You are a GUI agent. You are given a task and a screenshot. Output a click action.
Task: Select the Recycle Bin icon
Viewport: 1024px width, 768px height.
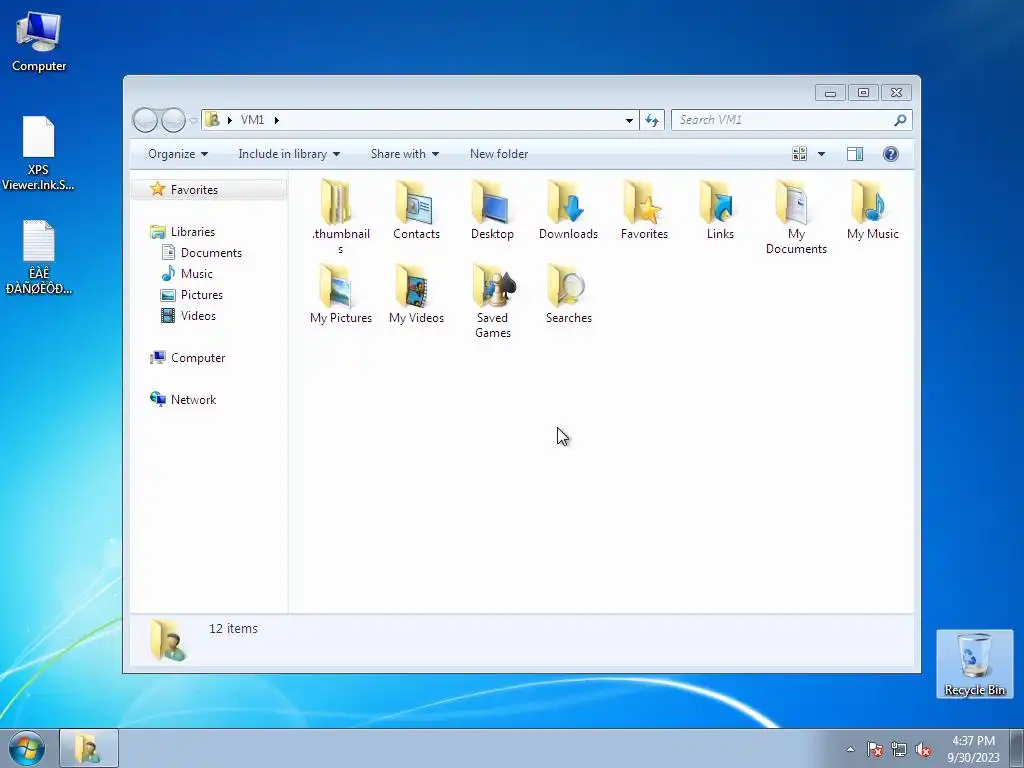(974, 664)
